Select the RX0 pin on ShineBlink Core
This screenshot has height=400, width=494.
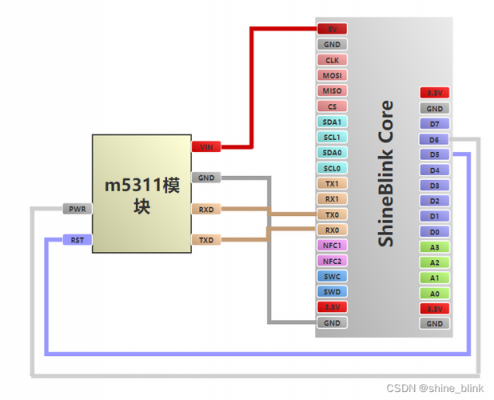(332, 230)
